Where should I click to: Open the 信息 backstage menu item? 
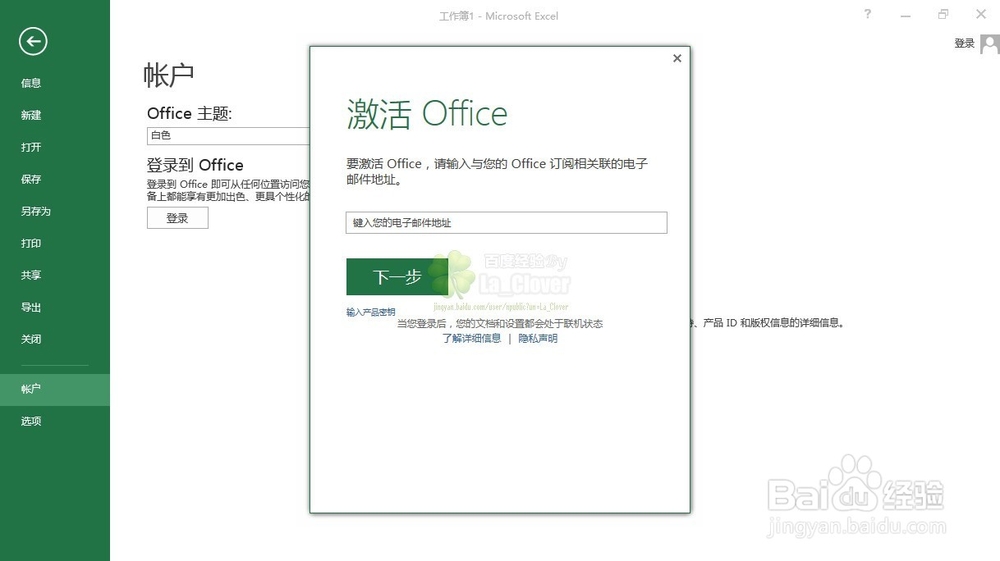(31, 83)
